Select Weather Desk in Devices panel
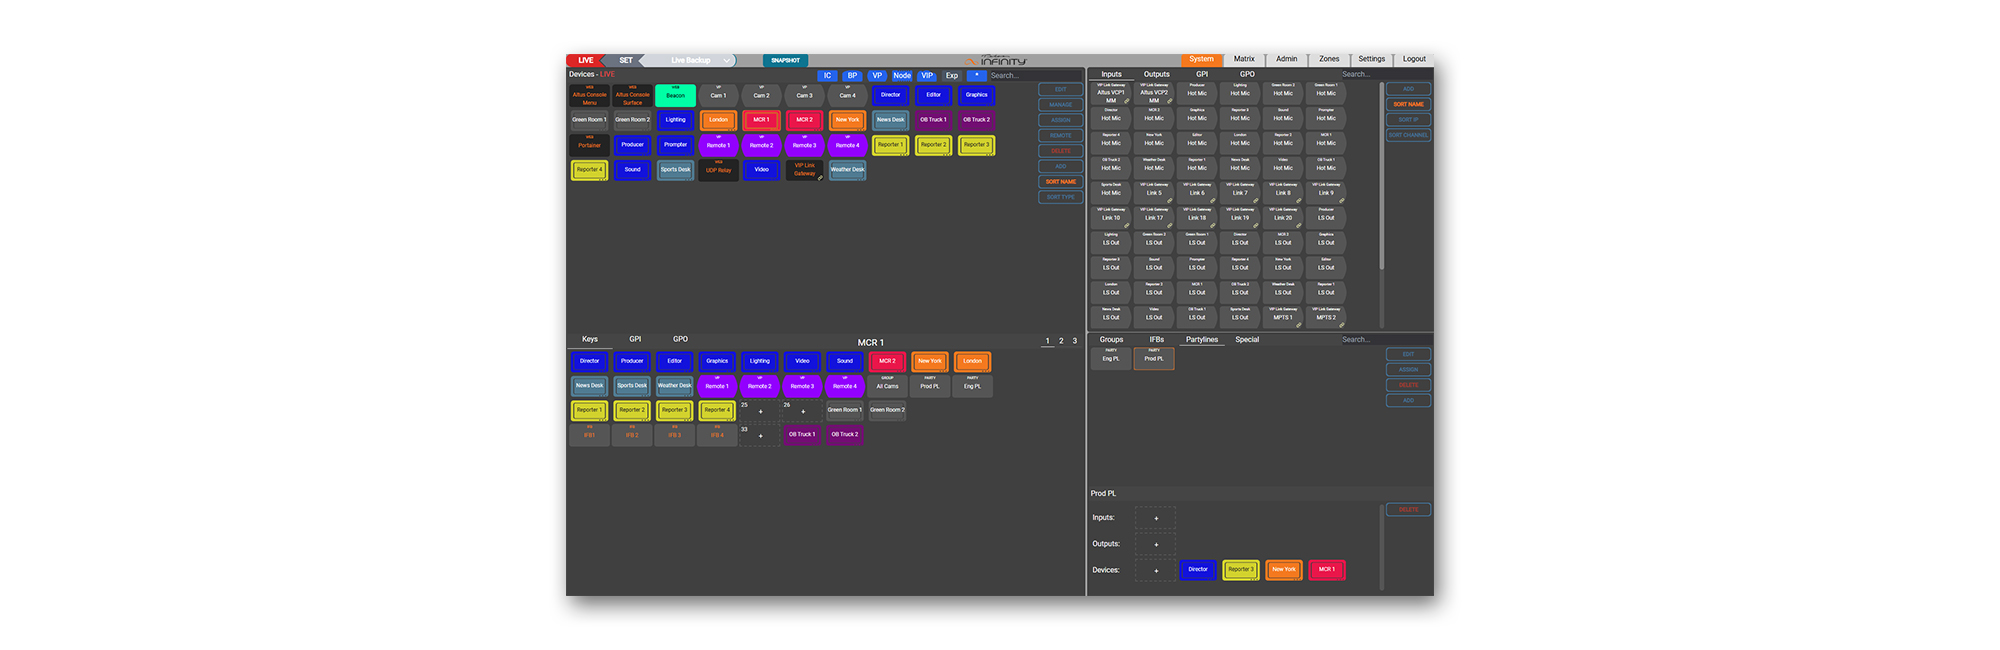 [847, 170]
